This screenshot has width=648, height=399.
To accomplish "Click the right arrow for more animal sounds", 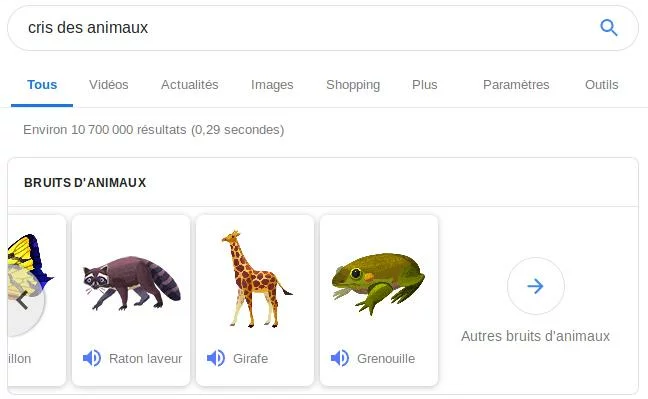I will click(536, 286).
